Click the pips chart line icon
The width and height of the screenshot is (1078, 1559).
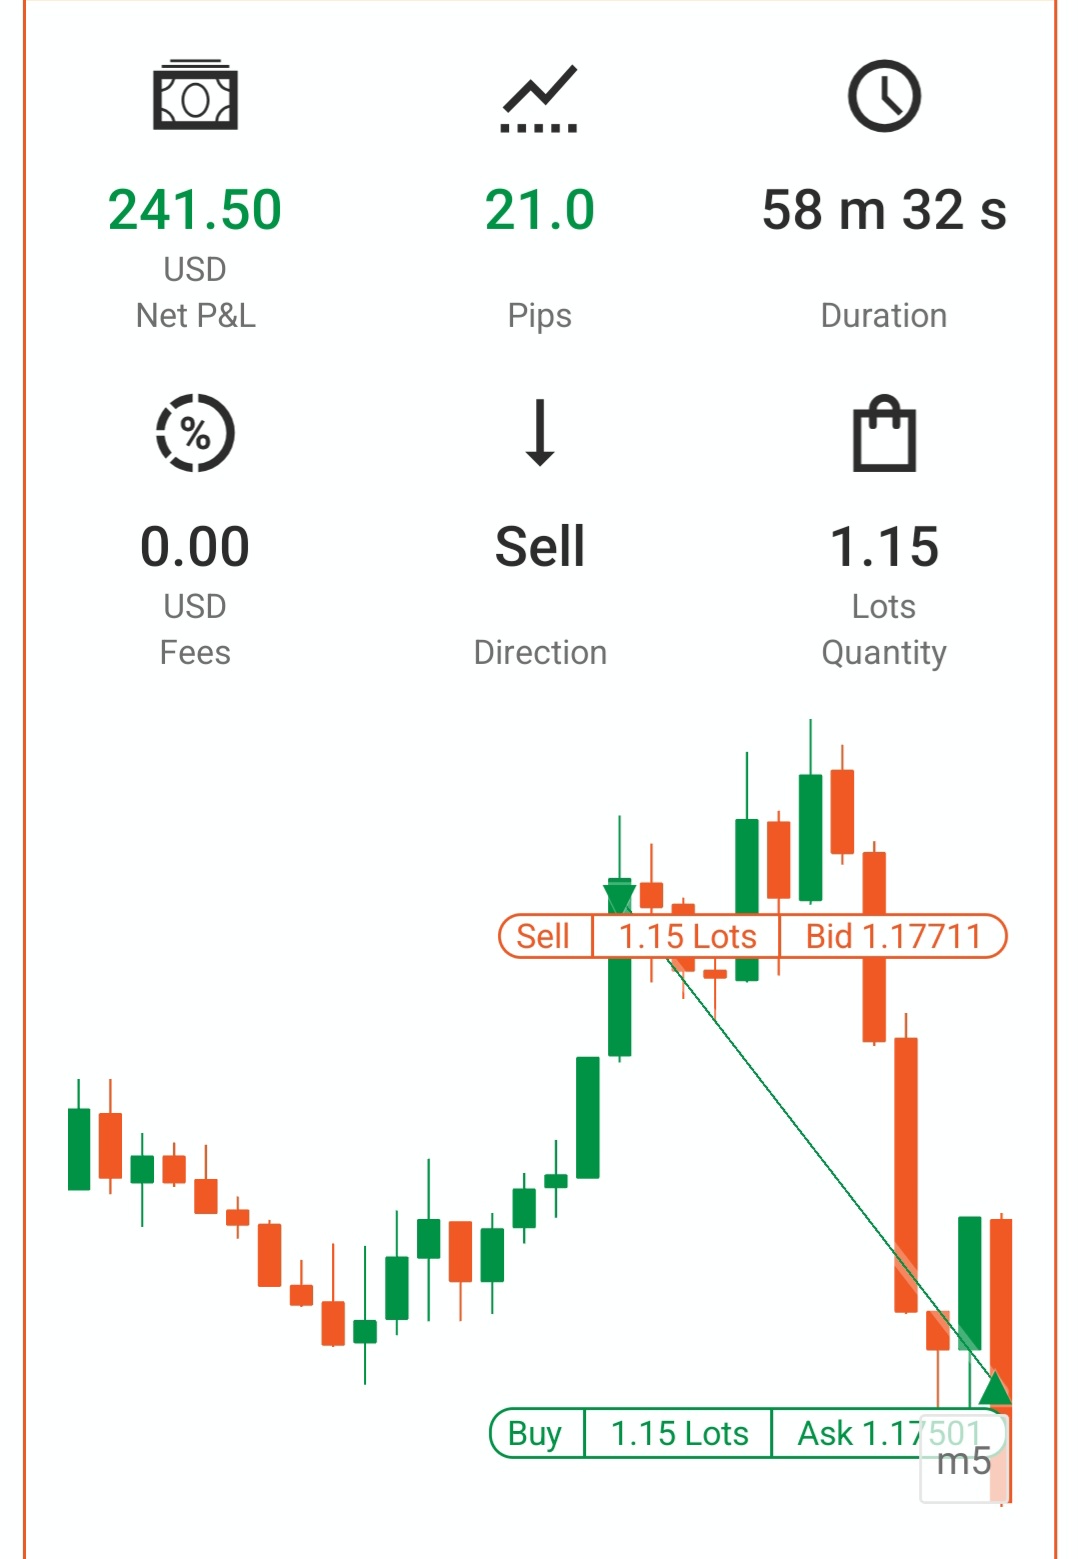(539, 98)
